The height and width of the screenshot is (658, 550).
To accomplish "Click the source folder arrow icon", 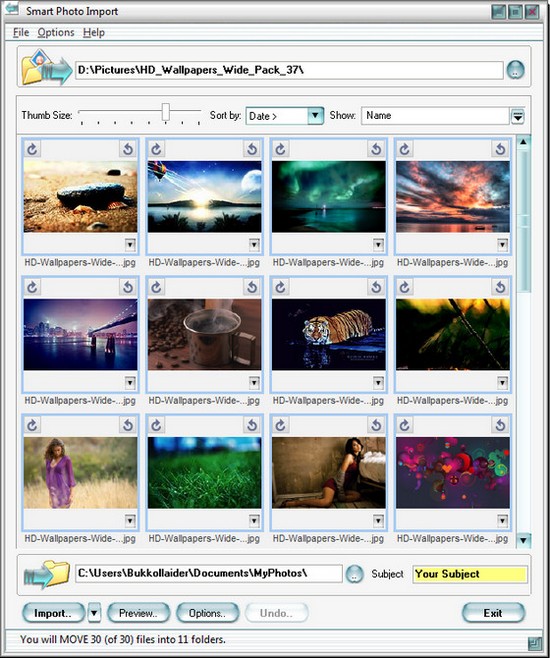I will pyautogui.click(x=47, y=68).
